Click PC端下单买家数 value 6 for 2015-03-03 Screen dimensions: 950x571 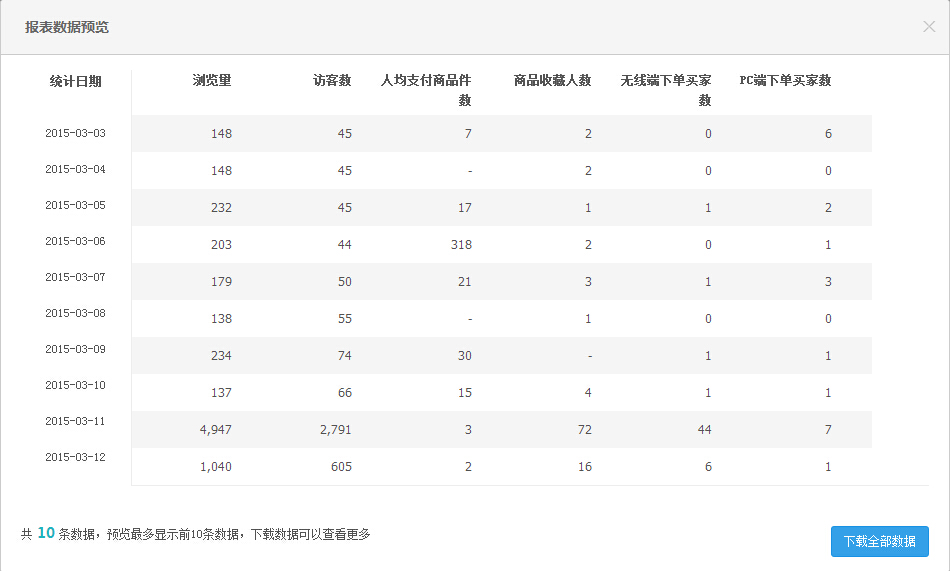point(828,133)
